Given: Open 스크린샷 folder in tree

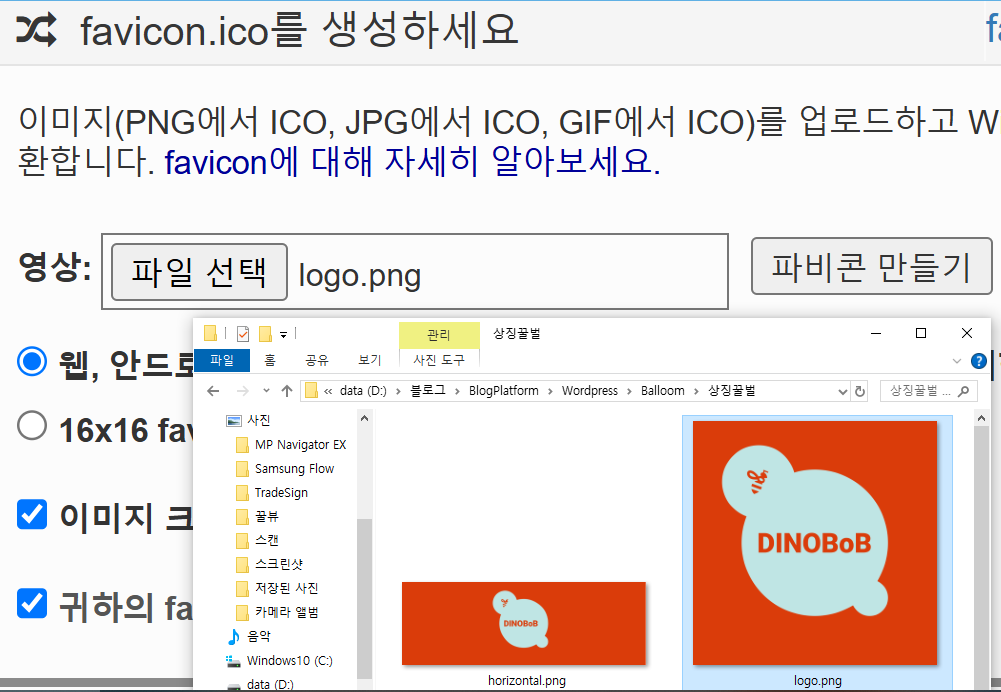Looking at the screenshot, I should click(278, 564).
